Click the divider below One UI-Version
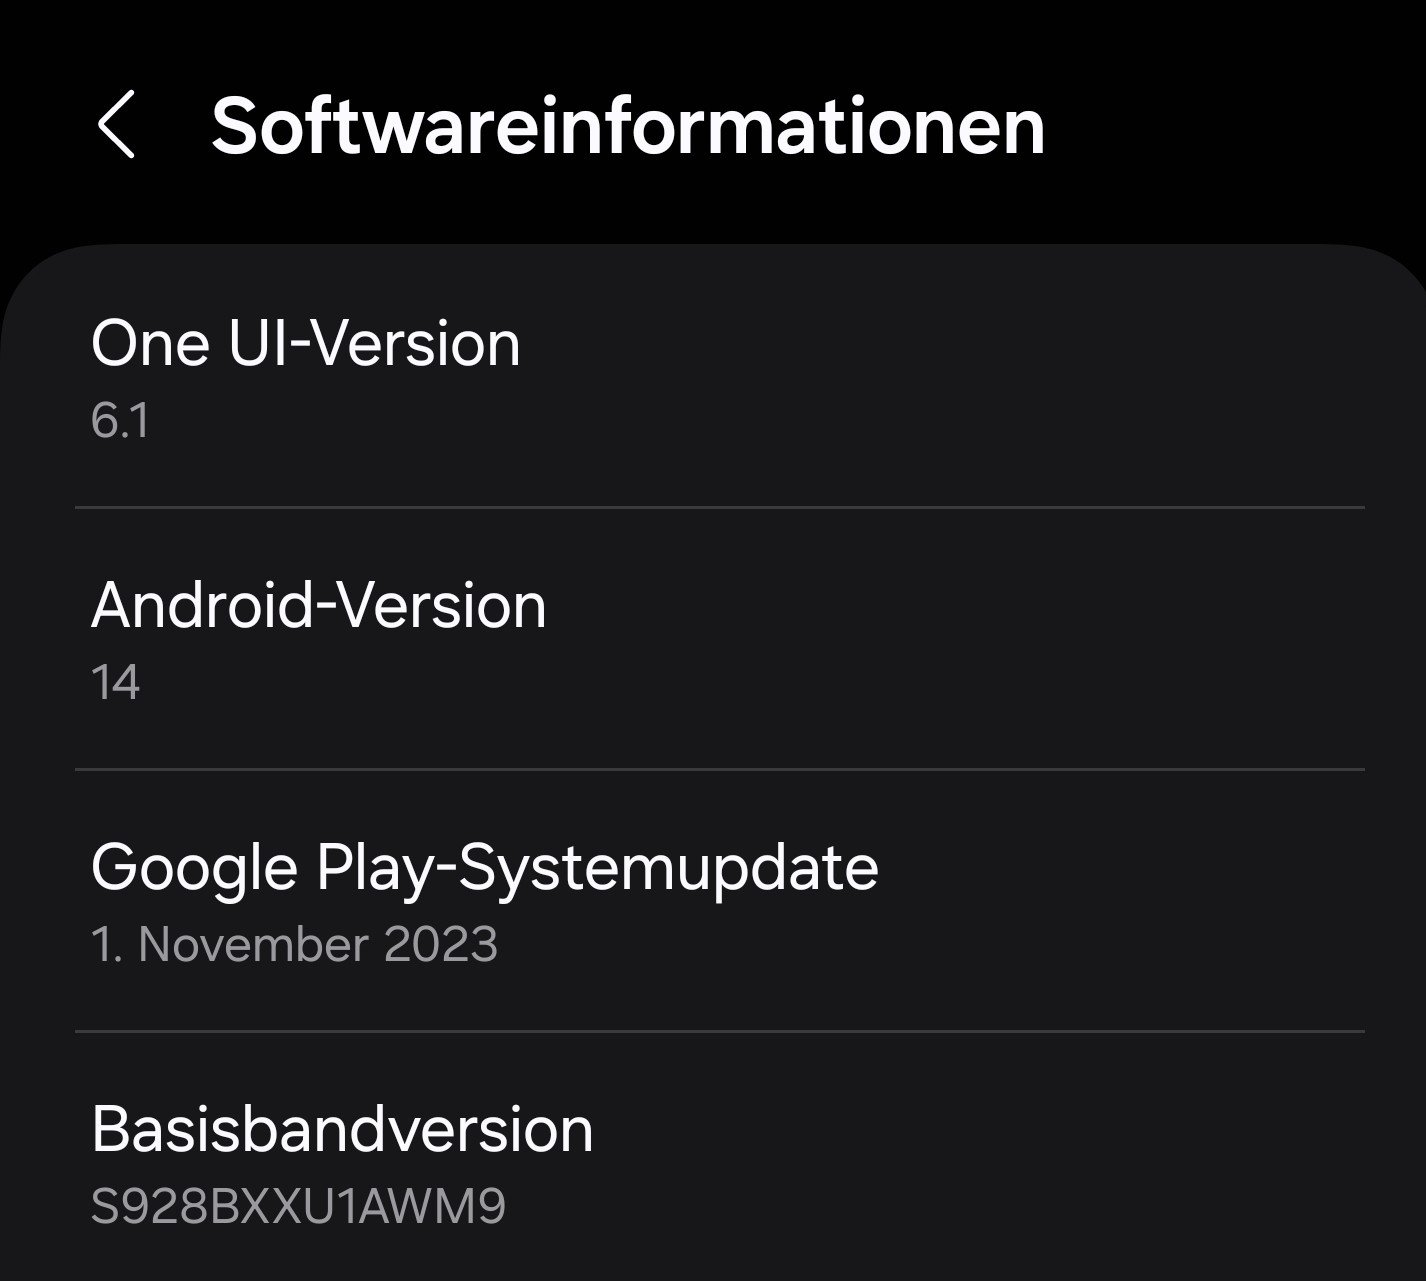Screen dimensions: 1426x1281 [720, 508]
